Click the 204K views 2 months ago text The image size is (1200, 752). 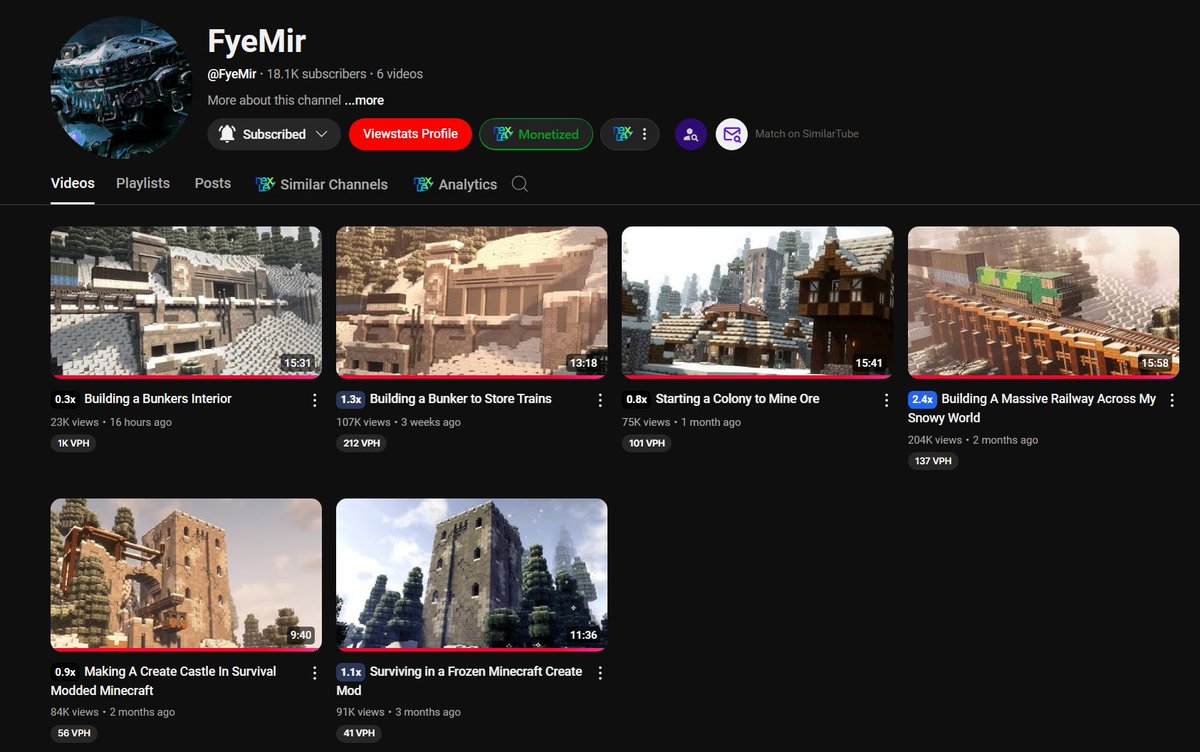coord(973,440)
